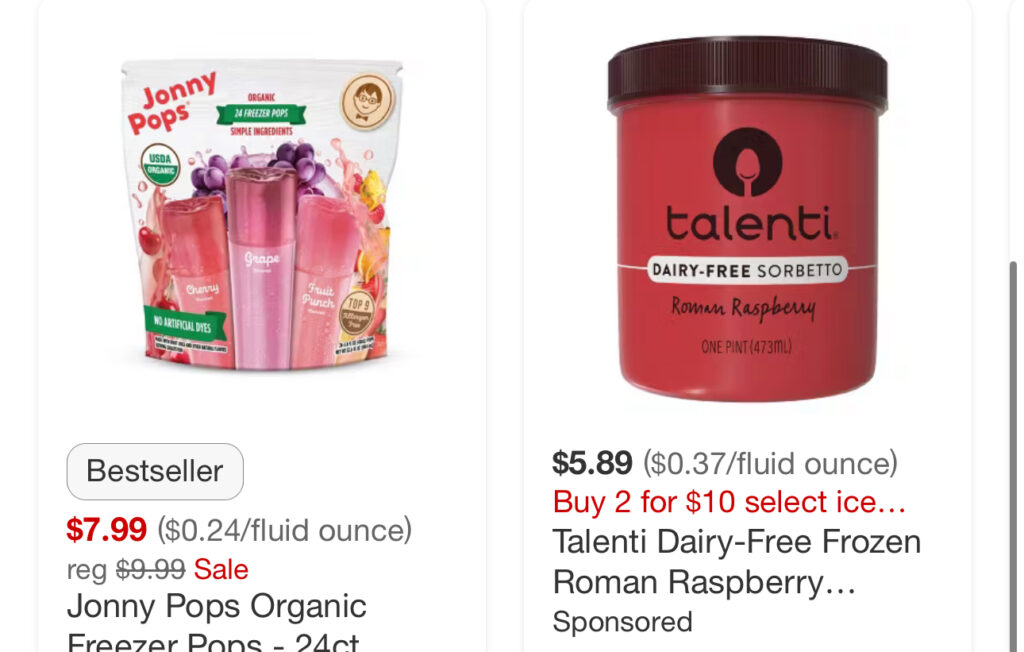Click the dark lid of the Talenti jar
1024x652 pixels.
pyautogui.click(x=747, y=73)
